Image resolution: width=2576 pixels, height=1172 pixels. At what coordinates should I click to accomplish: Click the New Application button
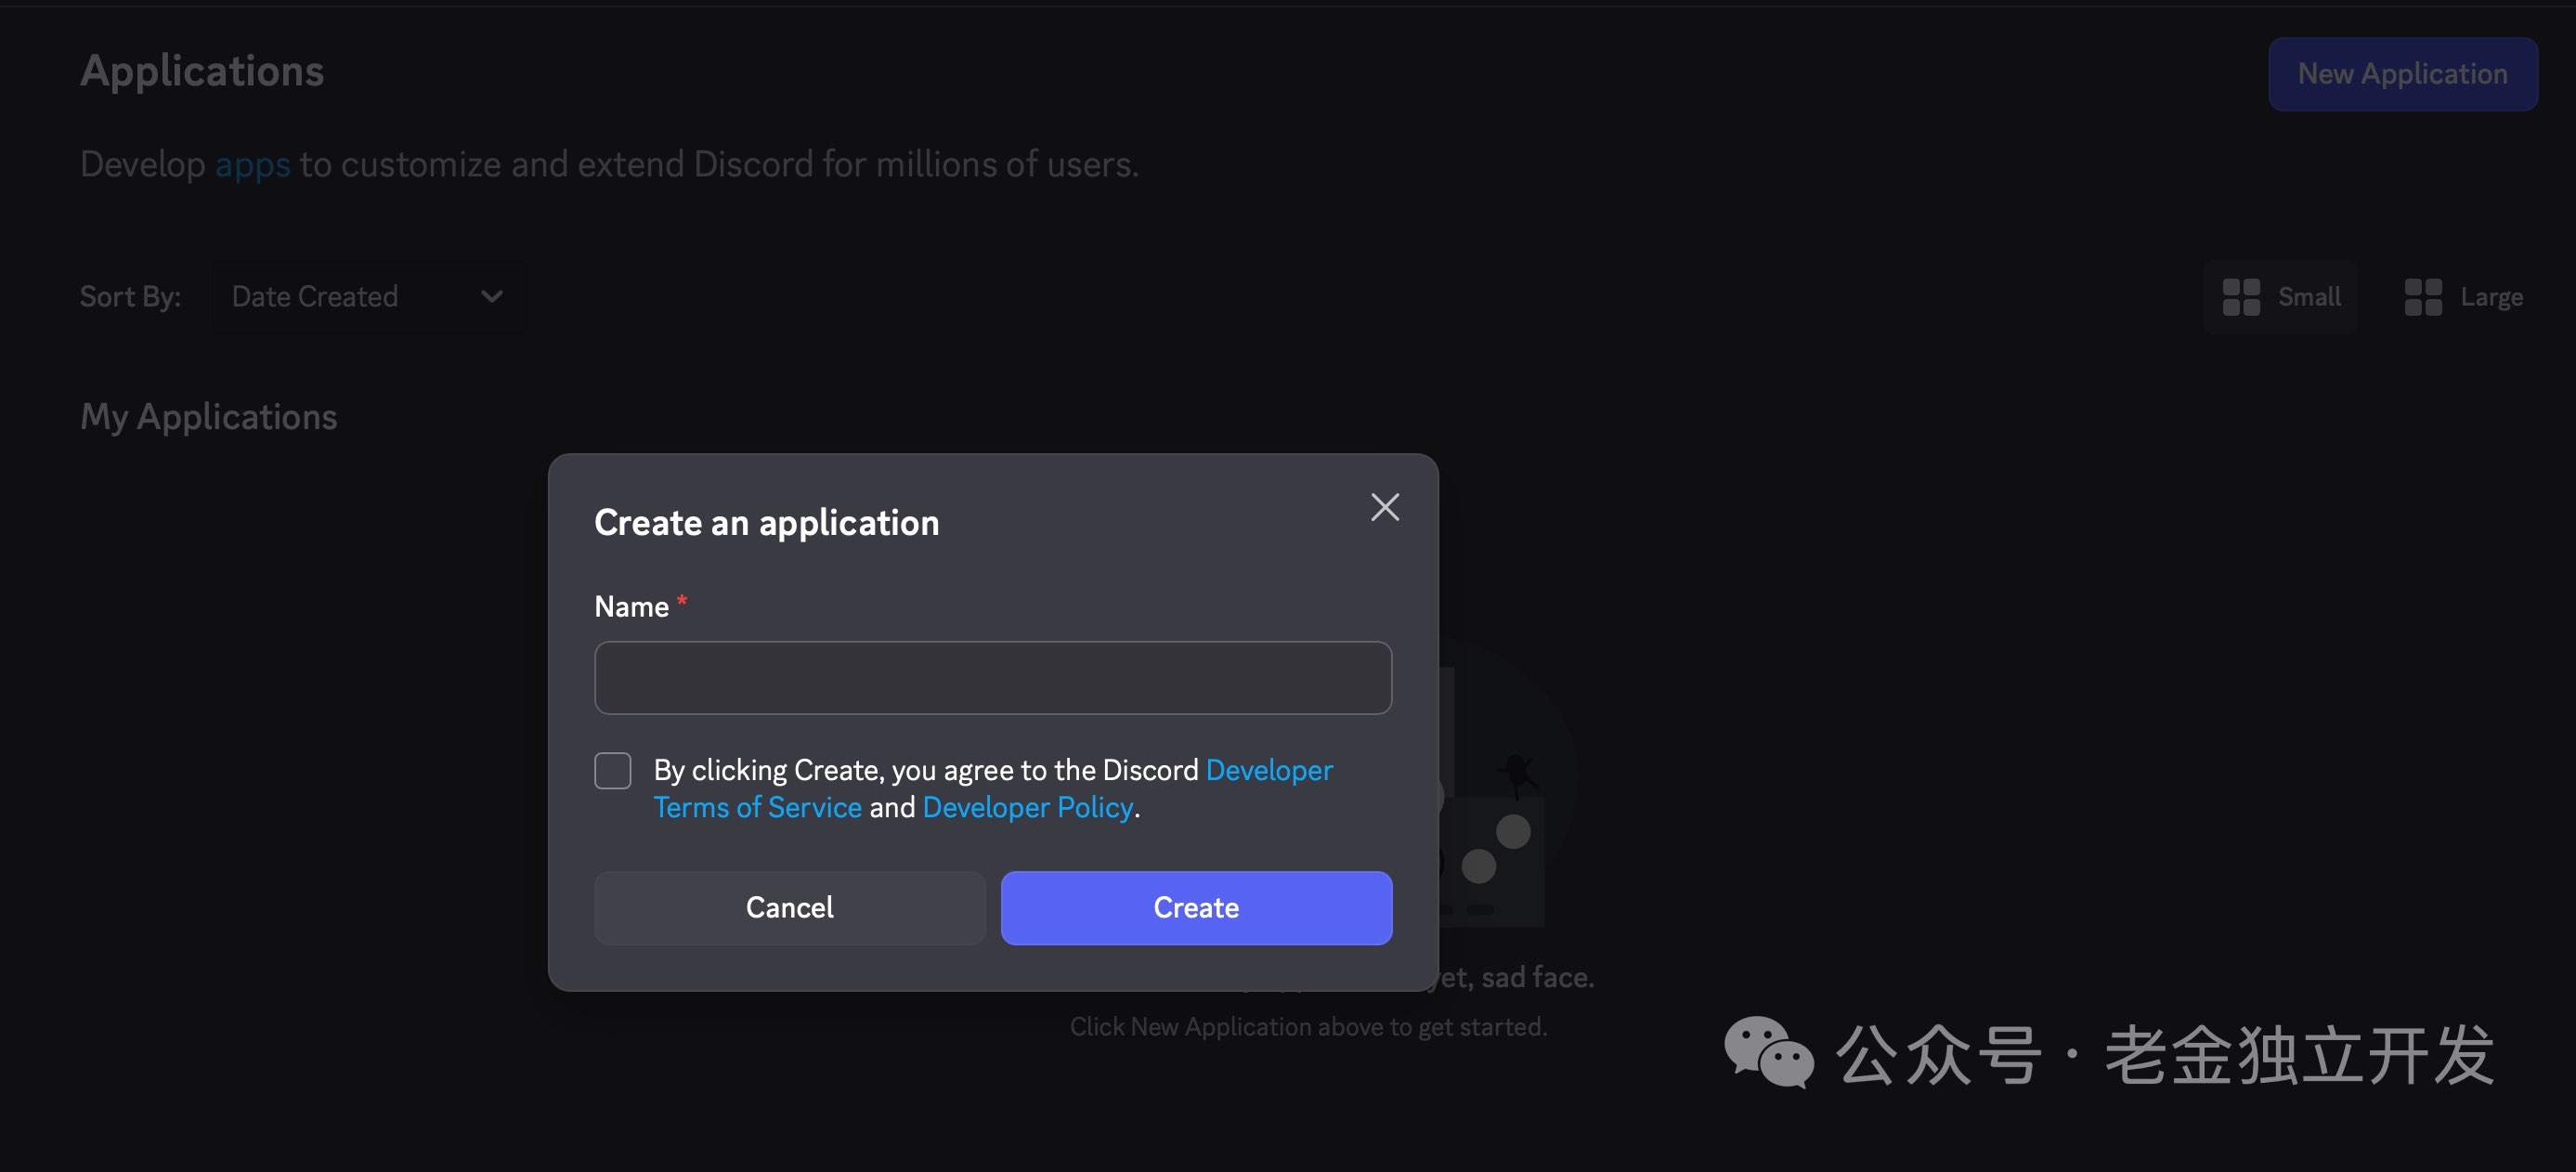point(2401,74)
